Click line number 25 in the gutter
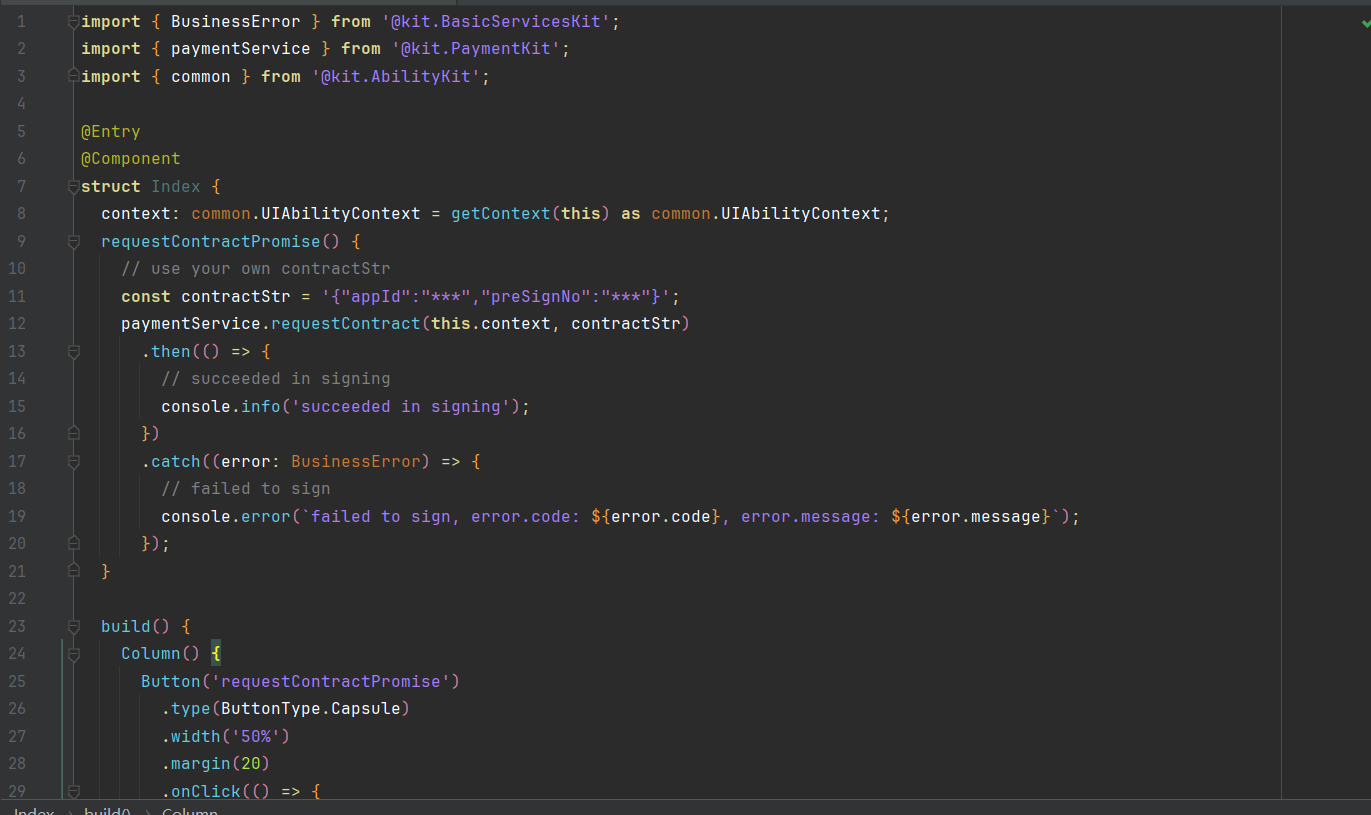The height and width of the screenshot is (815, 1371). point(16,681)
